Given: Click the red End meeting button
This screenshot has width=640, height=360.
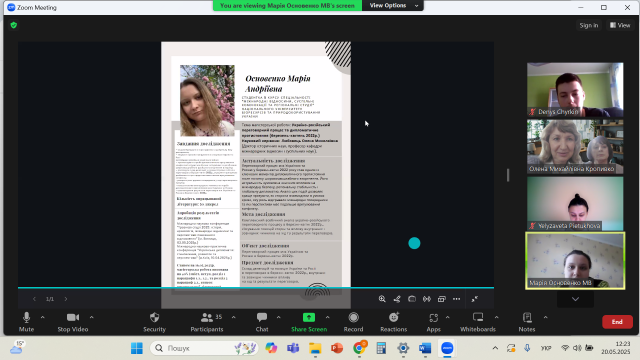Looking at the screenshot, I should click(617, 322).
